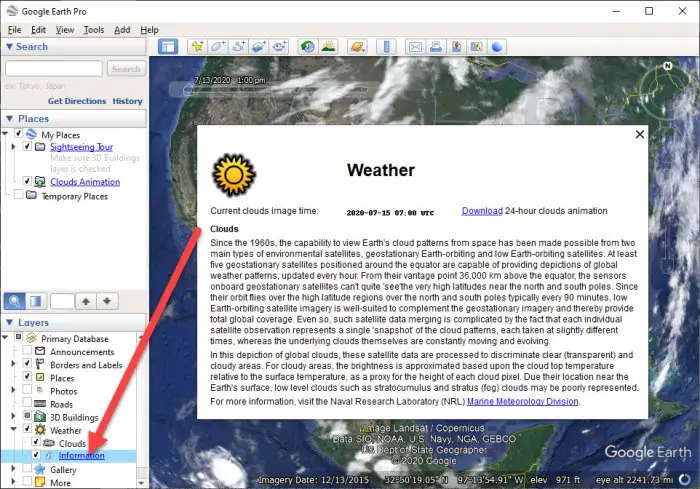Open the Tools menu
Image resolution: width=700 pixels, height=489 pixels.
(x=94, y=29)
